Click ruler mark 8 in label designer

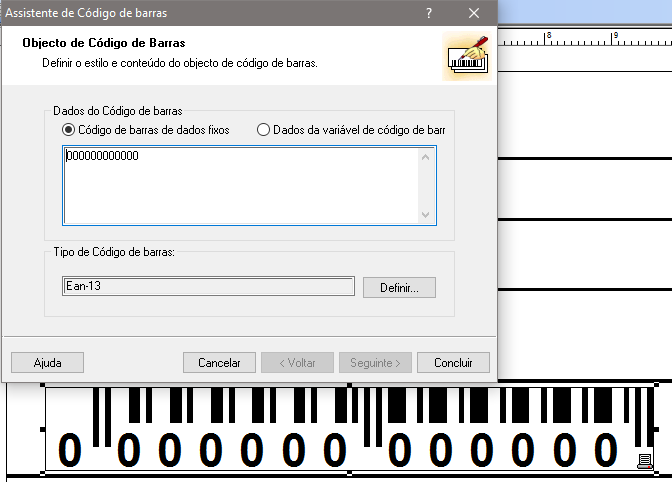[549, 35]
